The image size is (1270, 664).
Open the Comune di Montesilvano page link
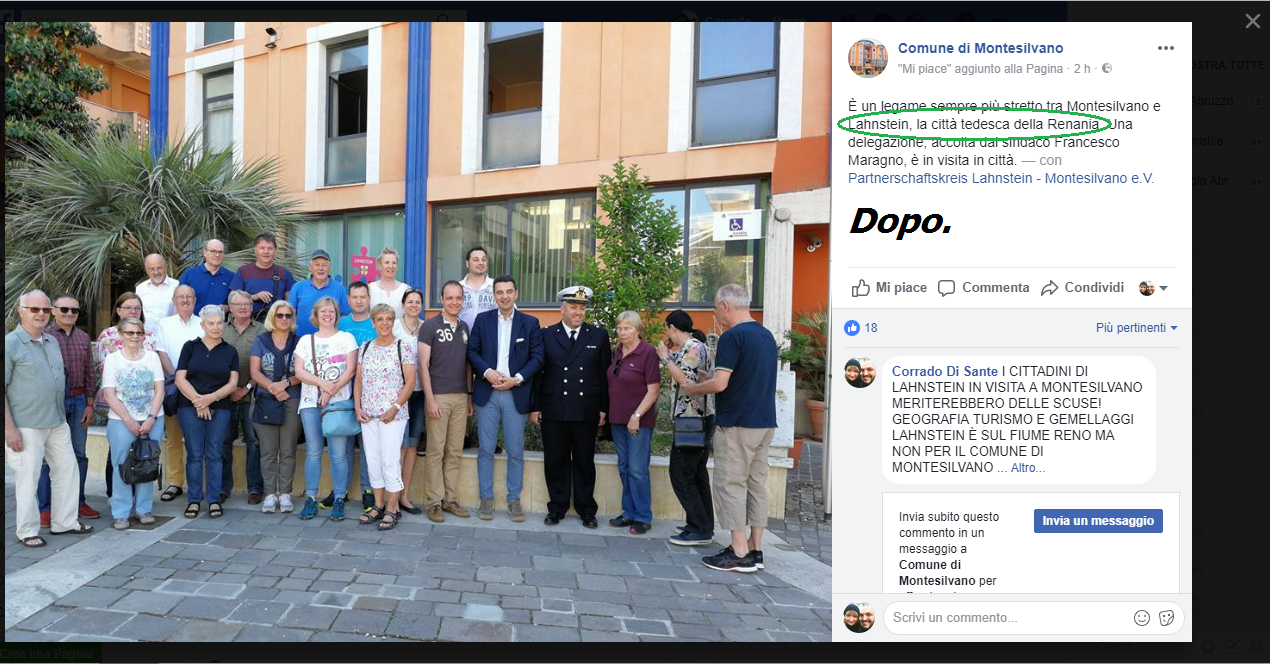pos(980,48)
